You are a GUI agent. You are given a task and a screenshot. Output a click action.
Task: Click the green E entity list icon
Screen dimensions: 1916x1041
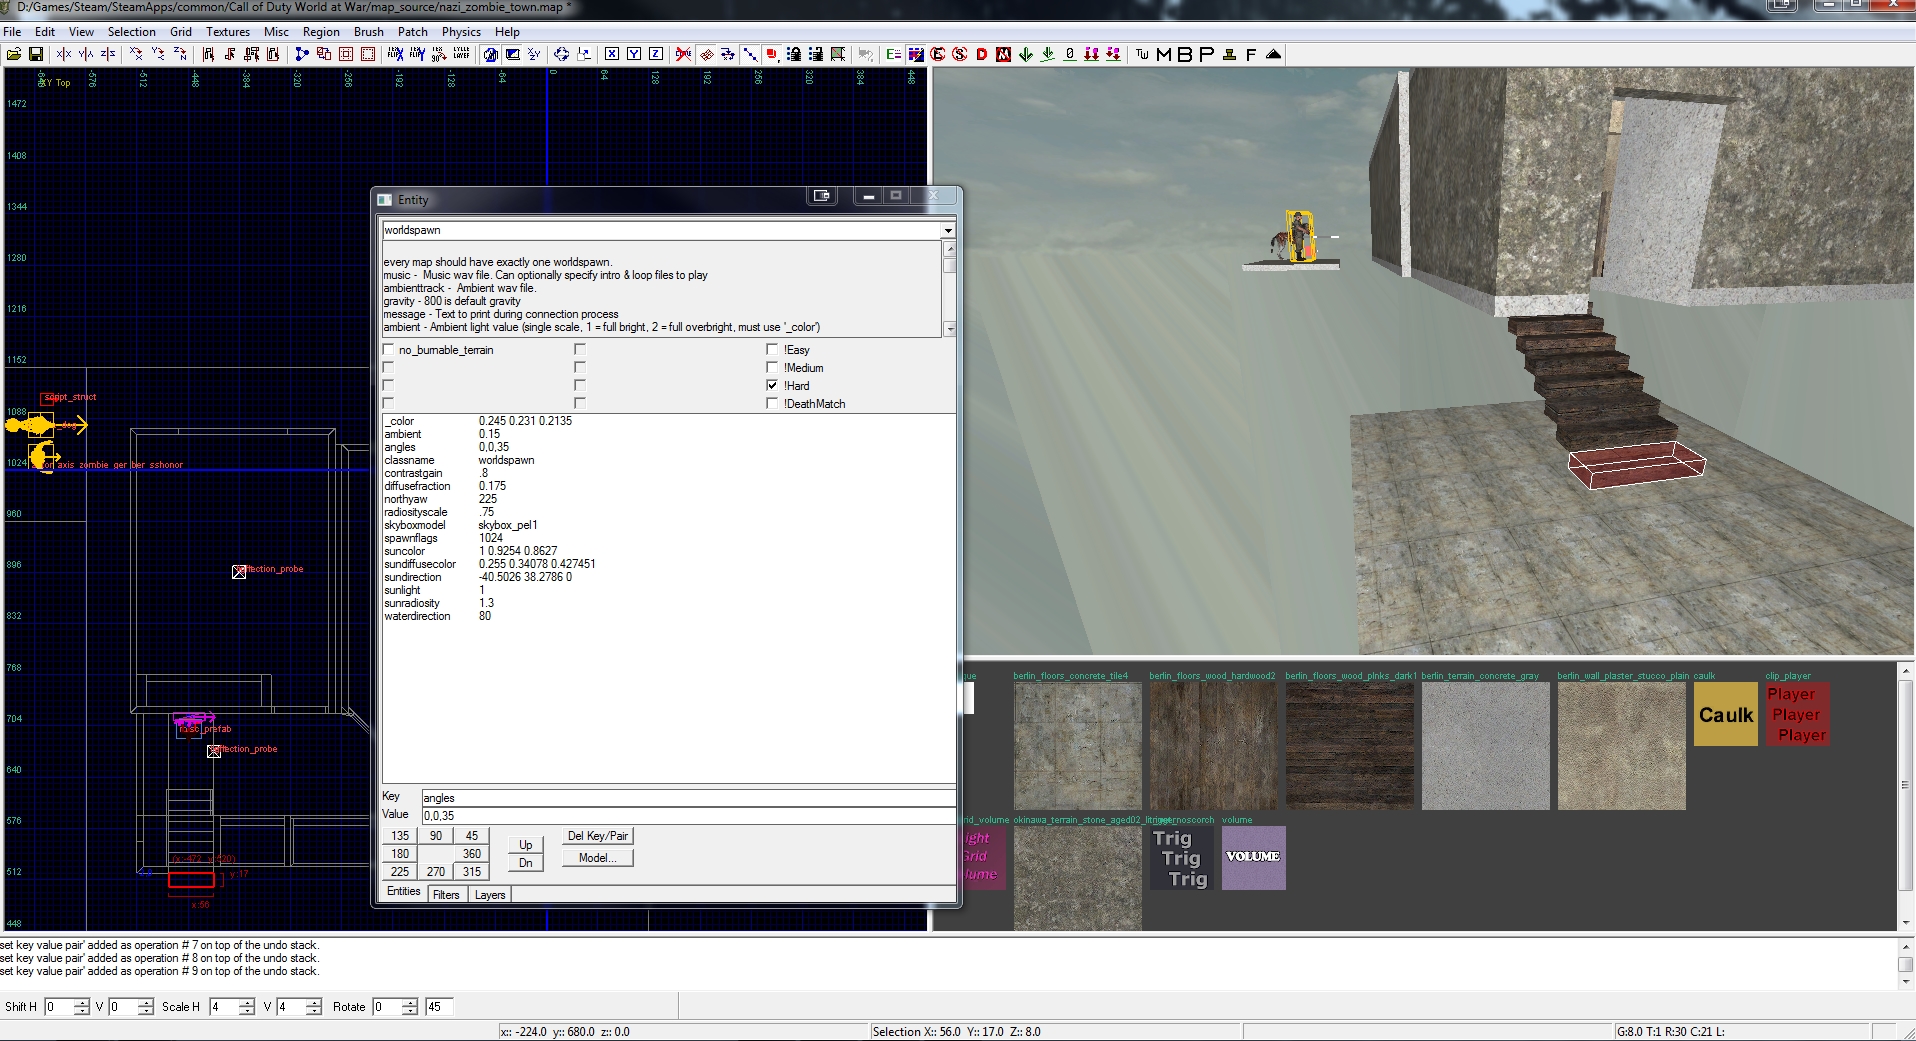pyautogui.click(x=893, y=54)
